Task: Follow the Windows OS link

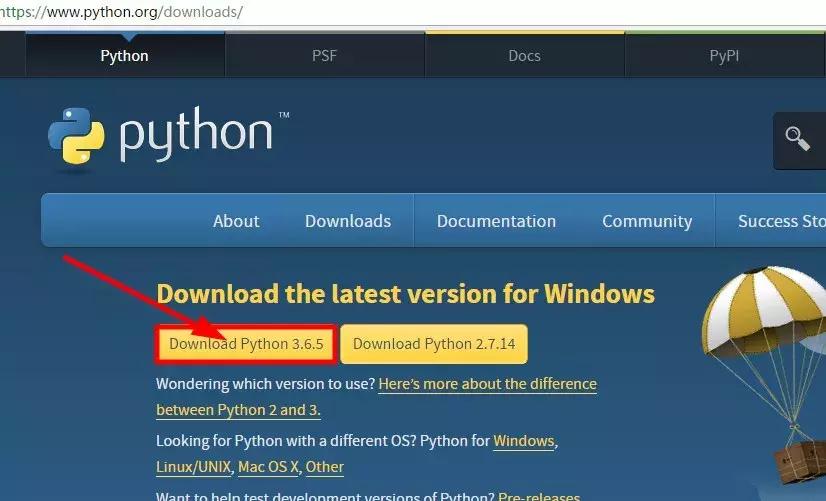Action: [x=524, y=441]
